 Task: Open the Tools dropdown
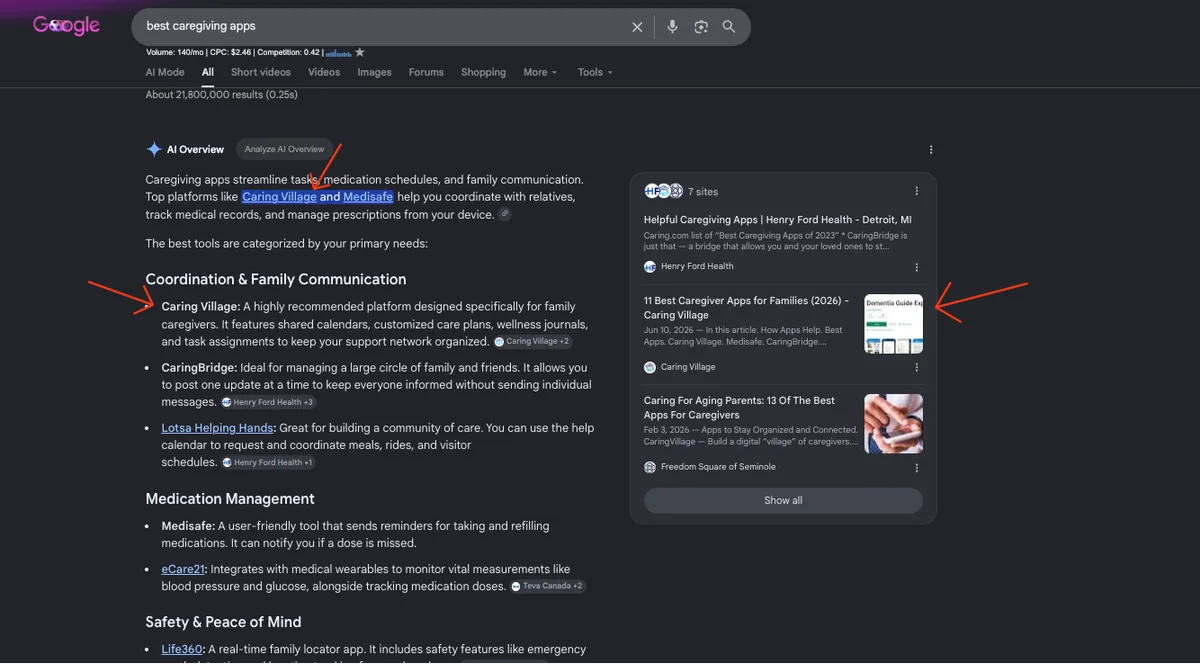point(595,72)
